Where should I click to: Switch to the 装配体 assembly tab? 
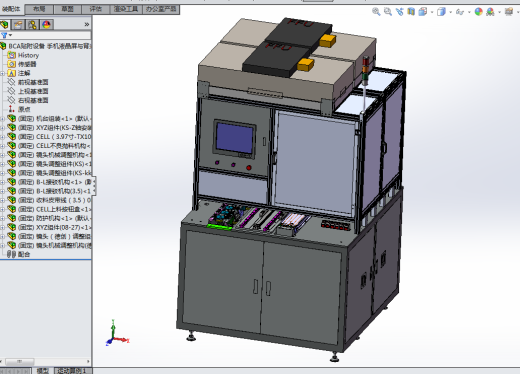[12, 9]
